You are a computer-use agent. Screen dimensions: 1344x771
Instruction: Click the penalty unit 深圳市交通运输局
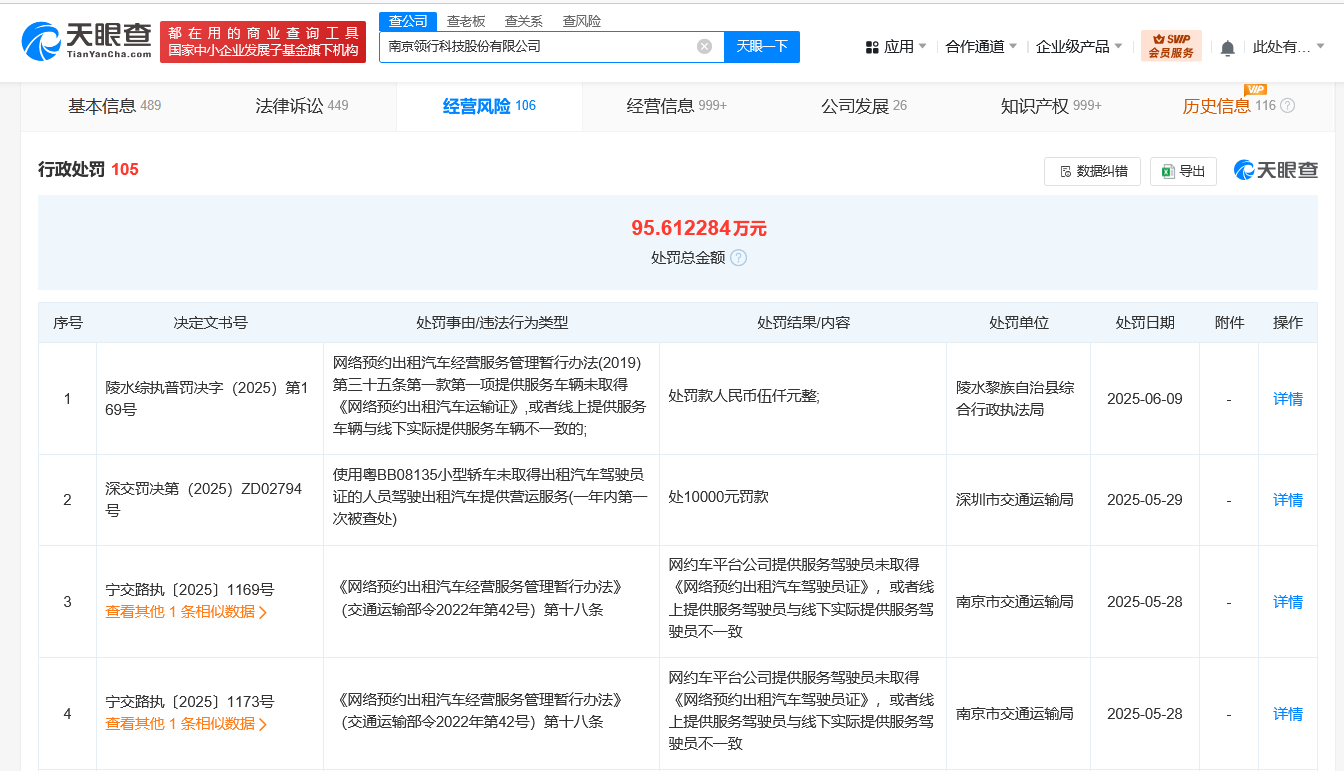click(x=1015, y=500)
